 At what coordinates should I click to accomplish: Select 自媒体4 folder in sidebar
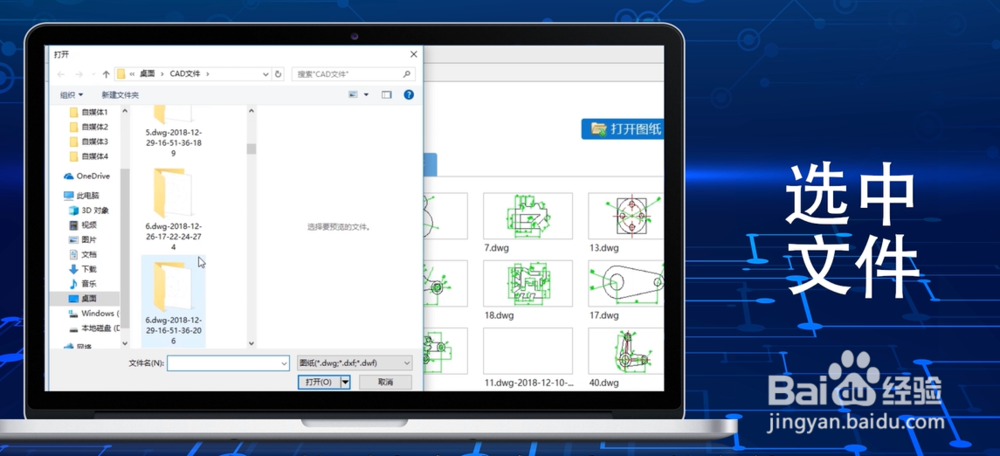click(89, 156)
